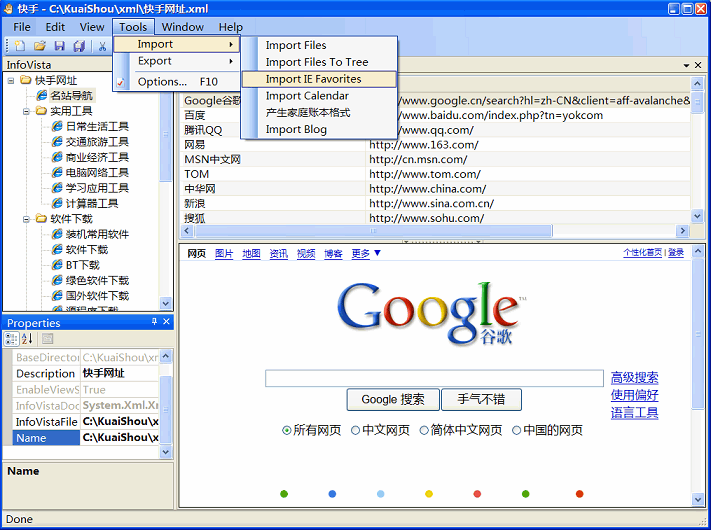This screenshot has height=530, width=711.
Task: Pin the Properties panel with pushpin icon
Action: click(x=154, y=322)
